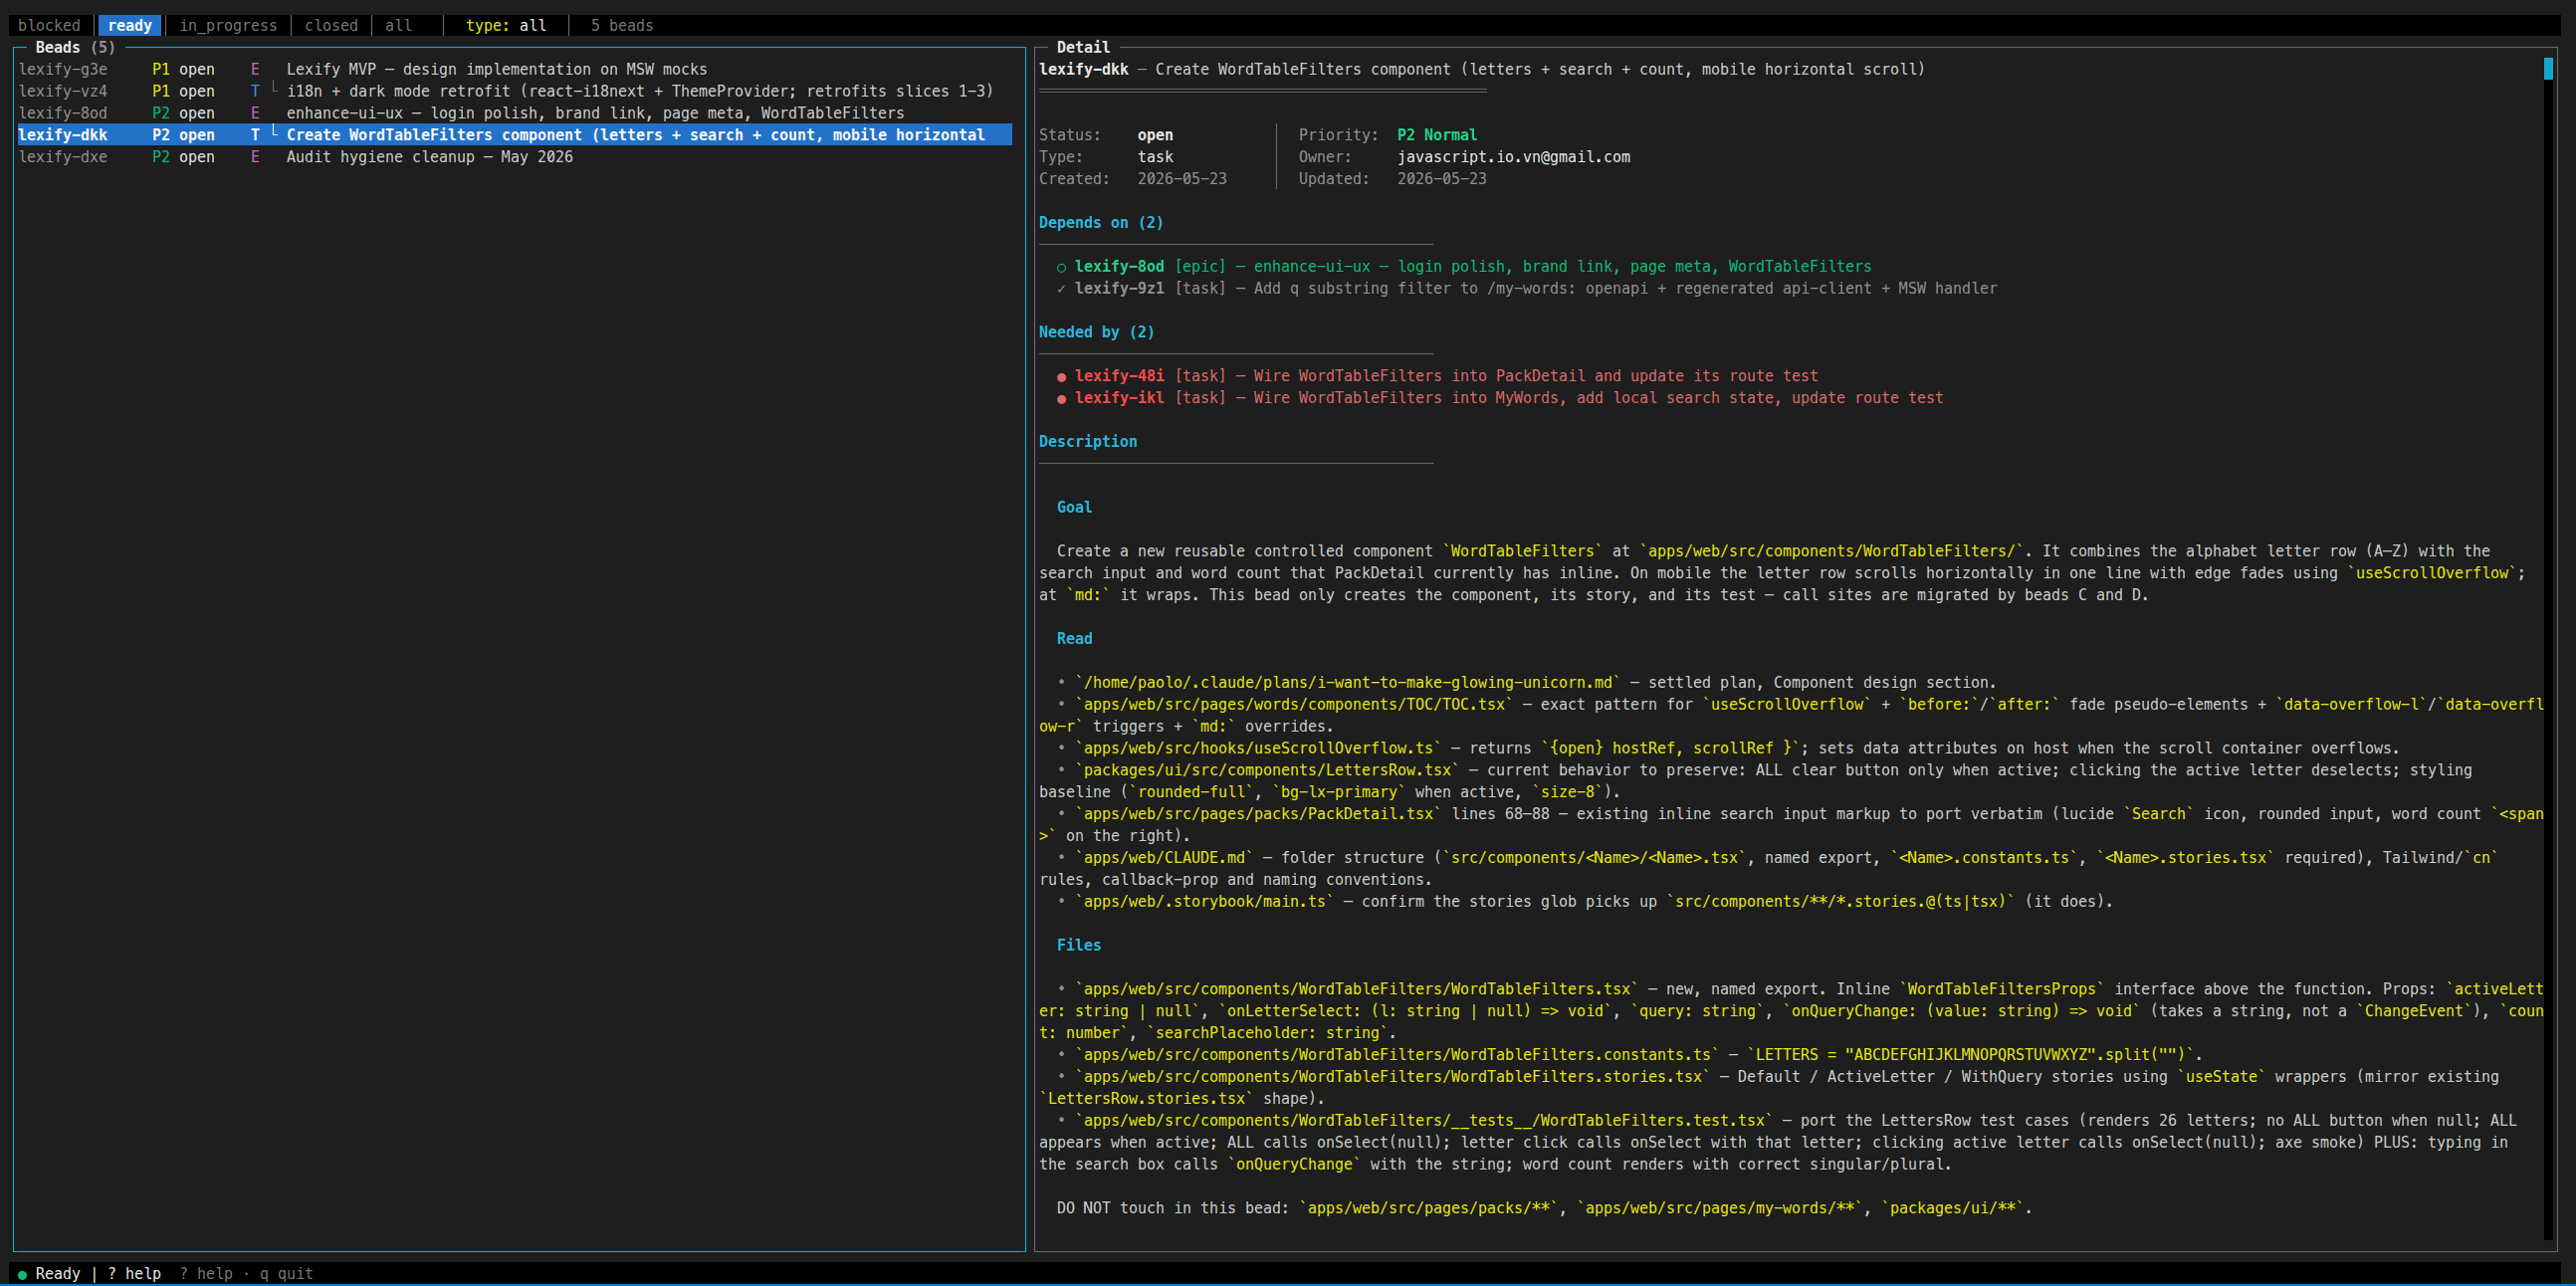2576x1286 pixels.
Task: Click the apps/web/CLAUDE.md path
Action: pyautogui.click(x=1163, y=858)
